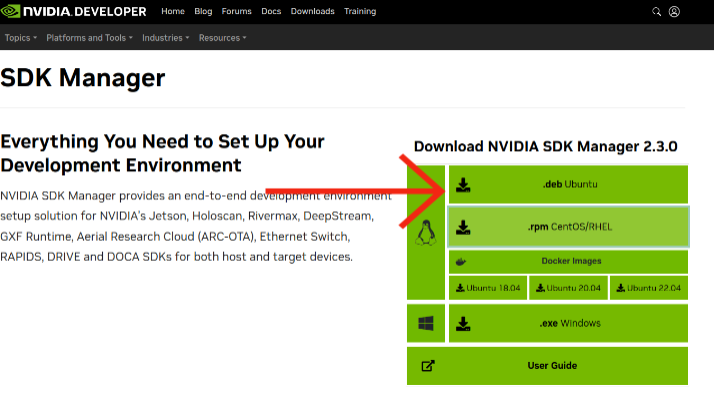Download the .deb Ubuntu package
The image size is (714, 394).
pyautogui.click(x=568, y=184)
